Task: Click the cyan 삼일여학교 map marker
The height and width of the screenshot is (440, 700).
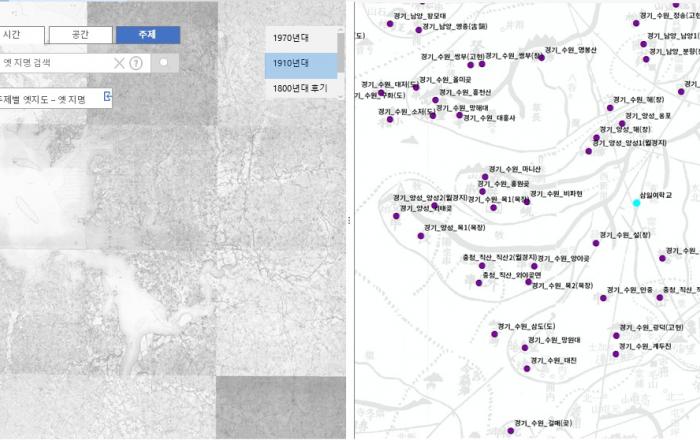Action: click(636, 203)
